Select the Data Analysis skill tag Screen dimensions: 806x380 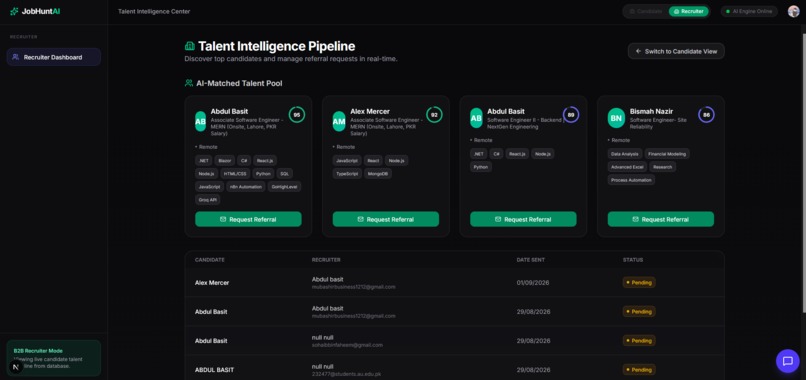tap(625, 154)
